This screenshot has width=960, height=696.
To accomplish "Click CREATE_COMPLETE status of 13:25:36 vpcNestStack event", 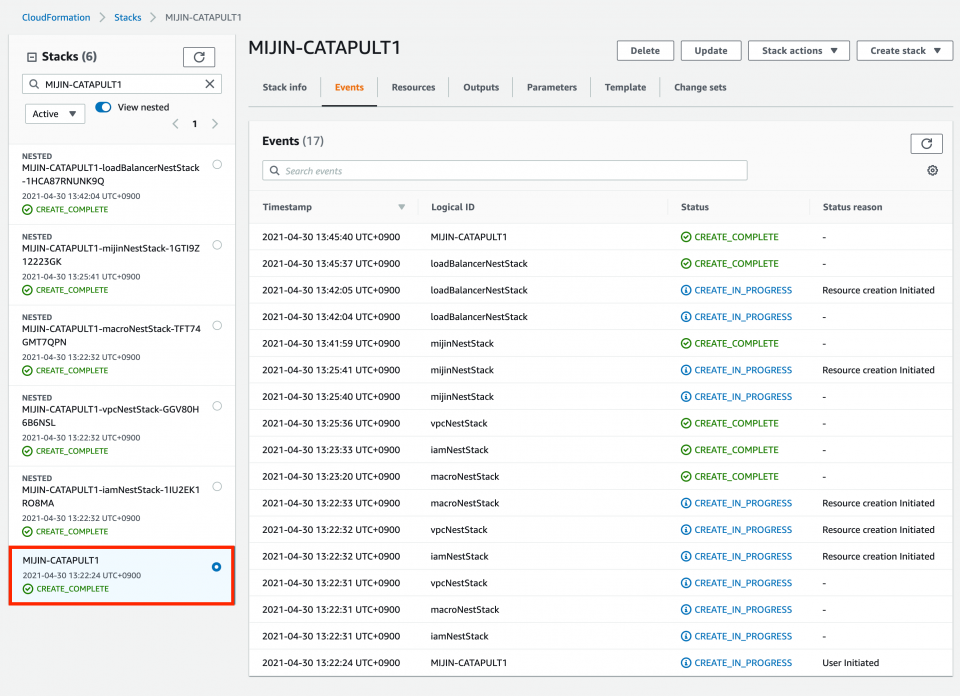I will pos(736,423).
